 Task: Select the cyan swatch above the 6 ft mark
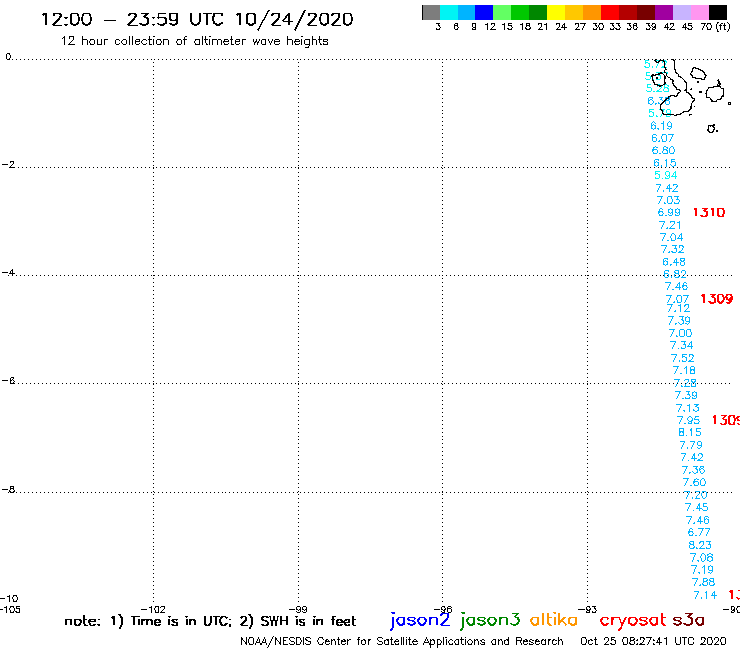449,12
